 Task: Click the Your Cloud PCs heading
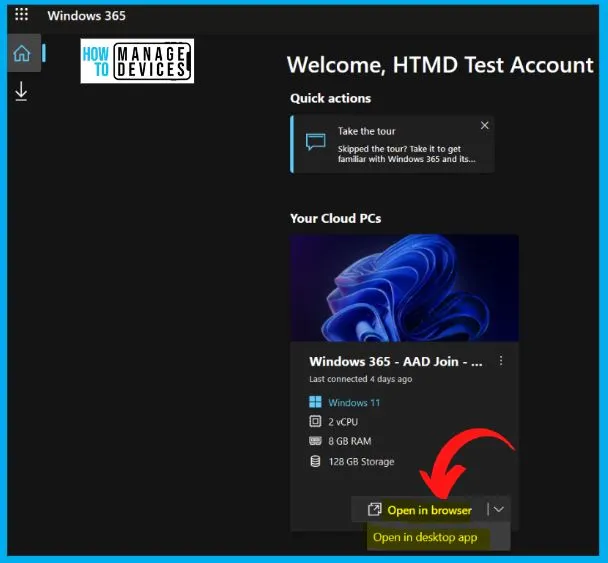tap(335, 219)
